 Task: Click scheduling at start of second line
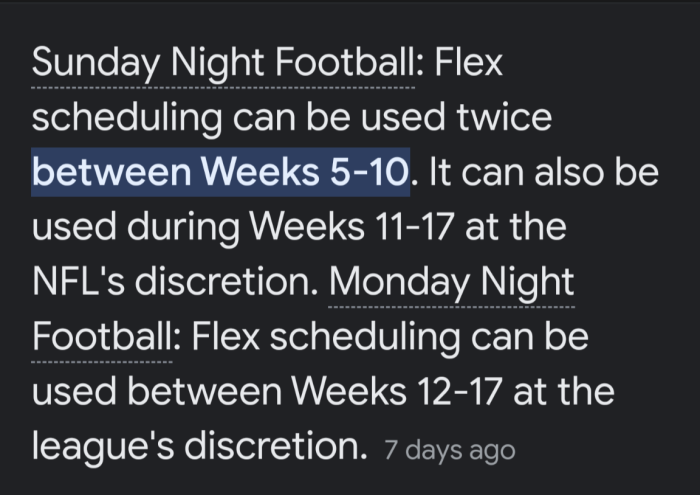(127, 118)
